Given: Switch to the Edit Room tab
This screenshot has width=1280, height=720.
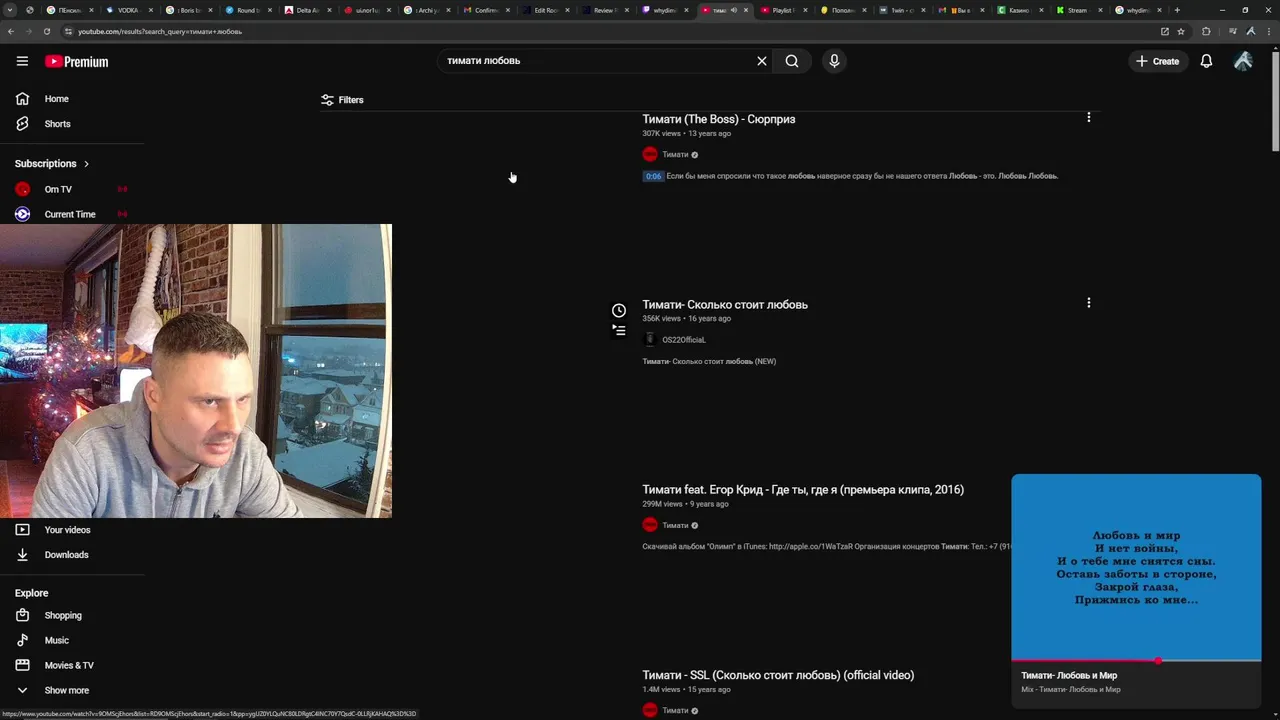Looking at the screenshot, I should (x=546, y=10).
